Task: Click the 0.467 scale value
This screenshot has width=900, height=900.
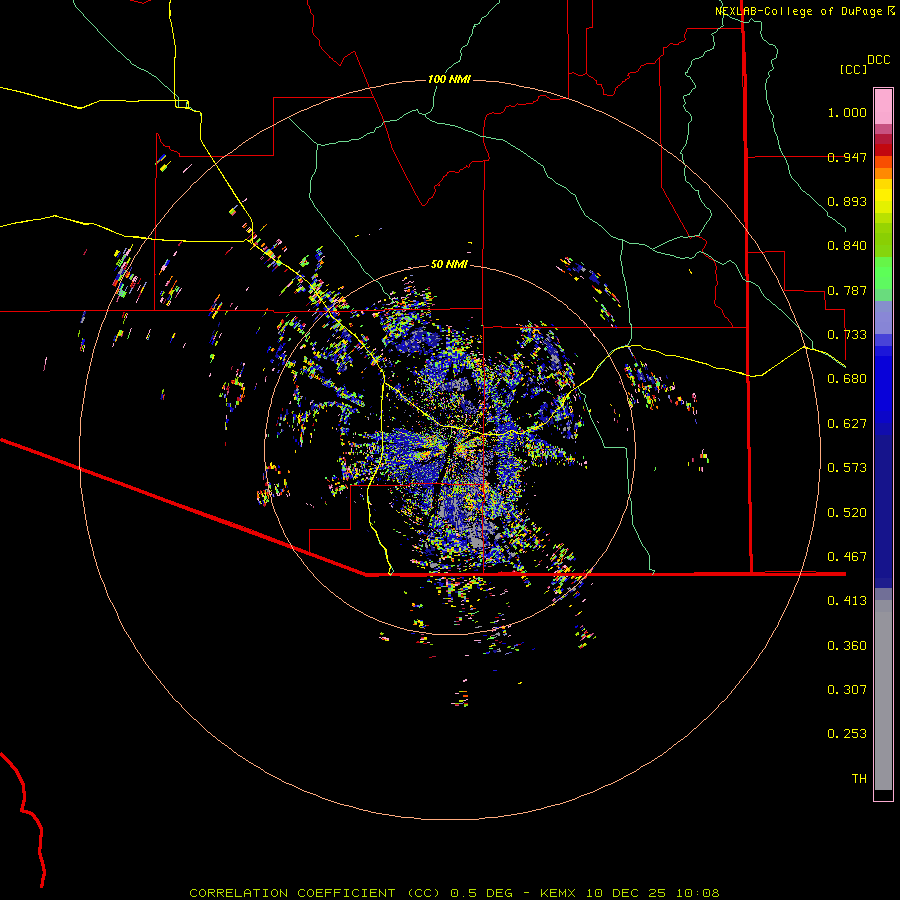Action: (847, 557)
